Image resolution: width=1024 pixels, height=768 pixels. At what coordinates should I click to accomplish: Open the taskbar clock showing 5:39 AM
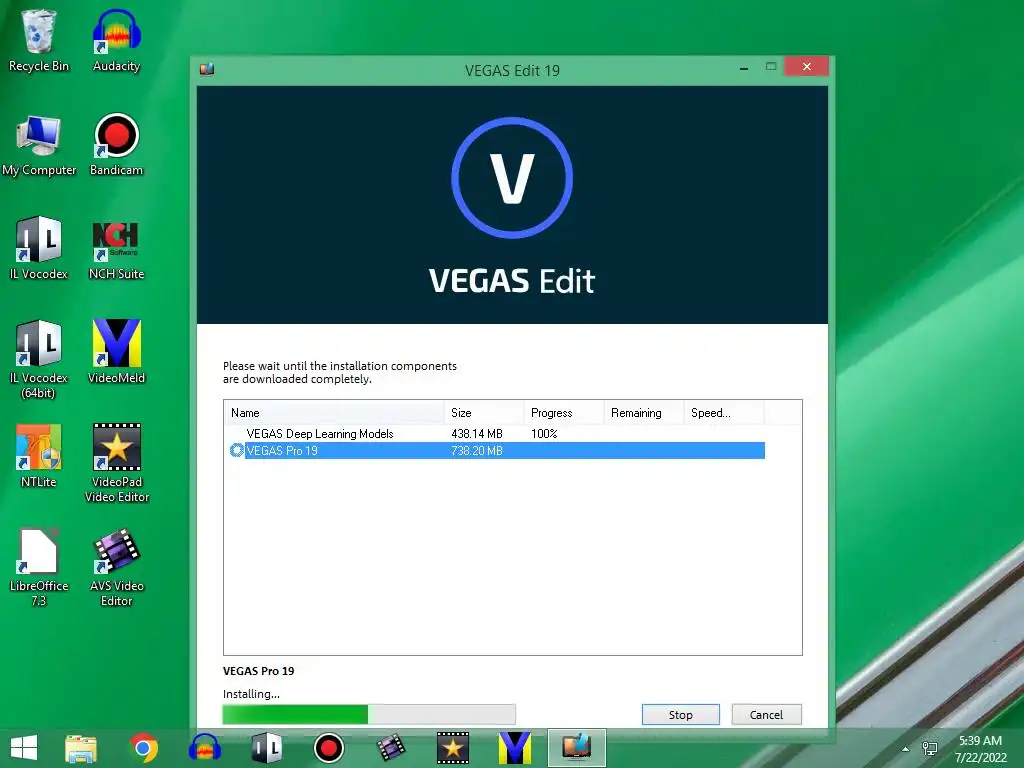[980, 749]
